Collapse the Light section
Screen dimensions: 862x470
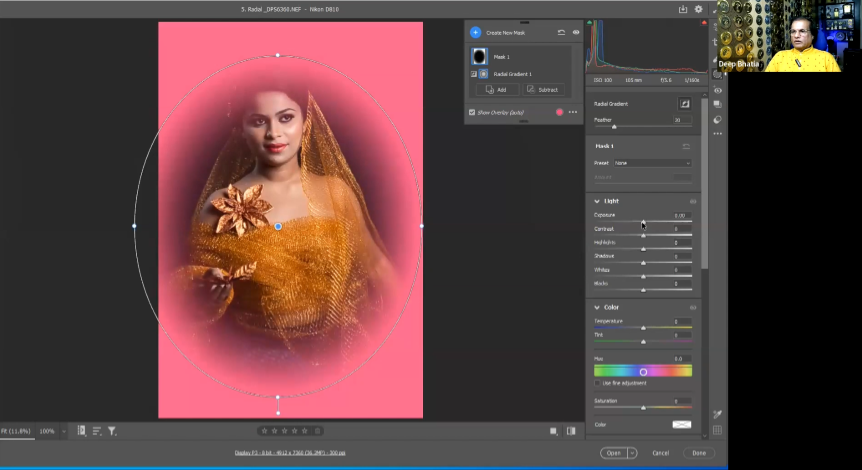[x=597, y=201]
